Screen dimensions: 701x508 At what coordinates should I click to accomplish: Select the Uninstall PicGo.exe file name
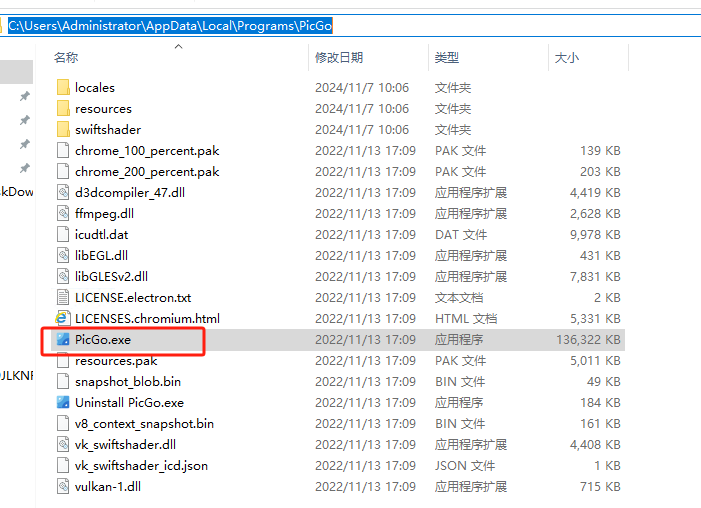tap(129, 403)
